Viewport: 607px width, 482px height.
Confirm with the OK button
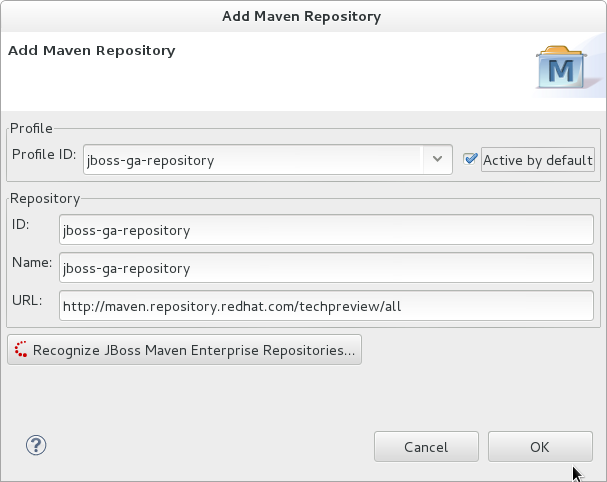[540, 447]
